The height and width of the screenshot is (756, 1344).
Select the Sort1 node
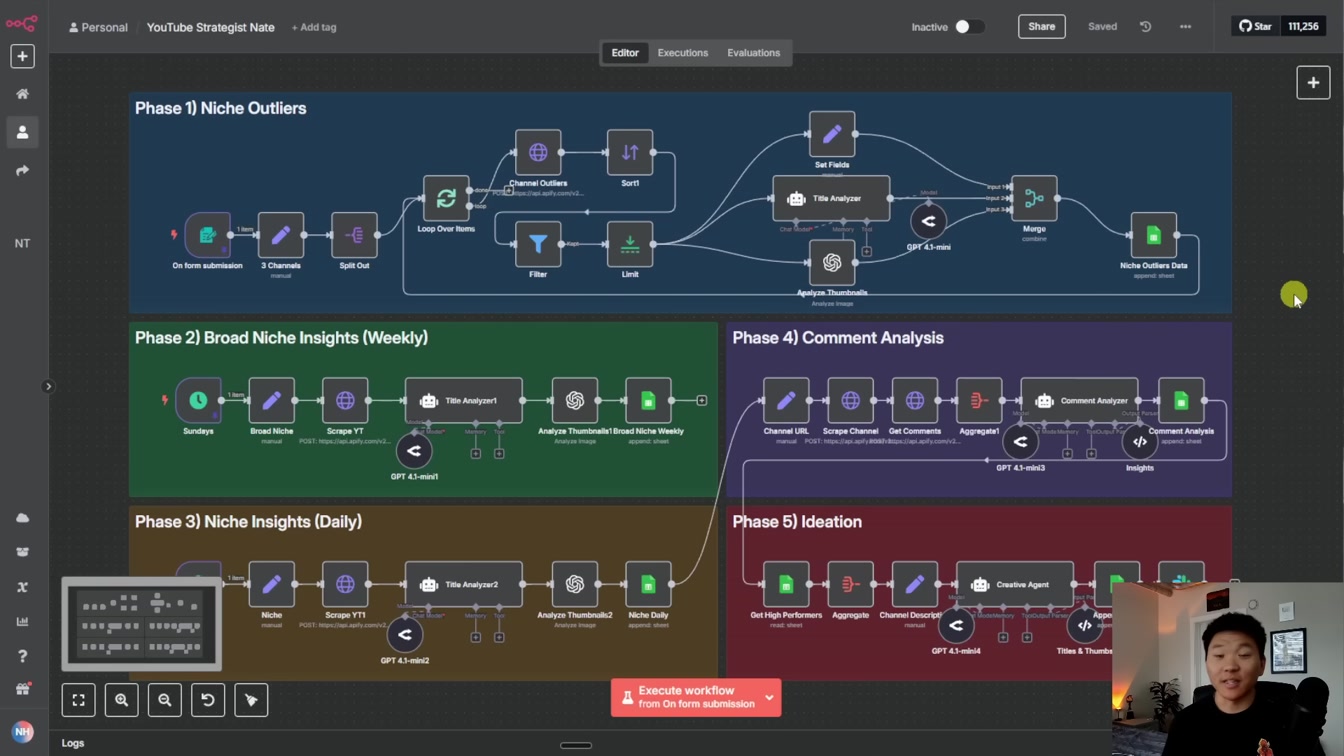click(x=630, y=153)
